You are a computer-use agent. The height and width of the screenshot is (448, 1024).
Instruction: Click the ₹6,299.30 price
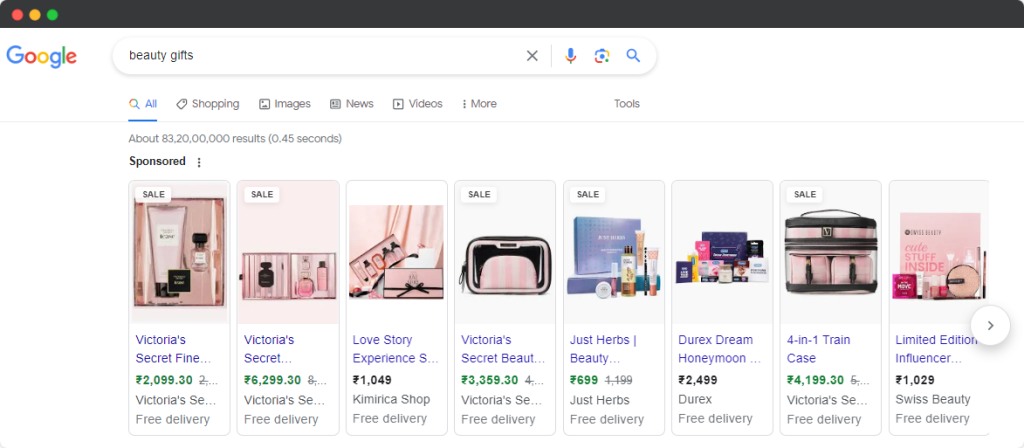point(272,380)
